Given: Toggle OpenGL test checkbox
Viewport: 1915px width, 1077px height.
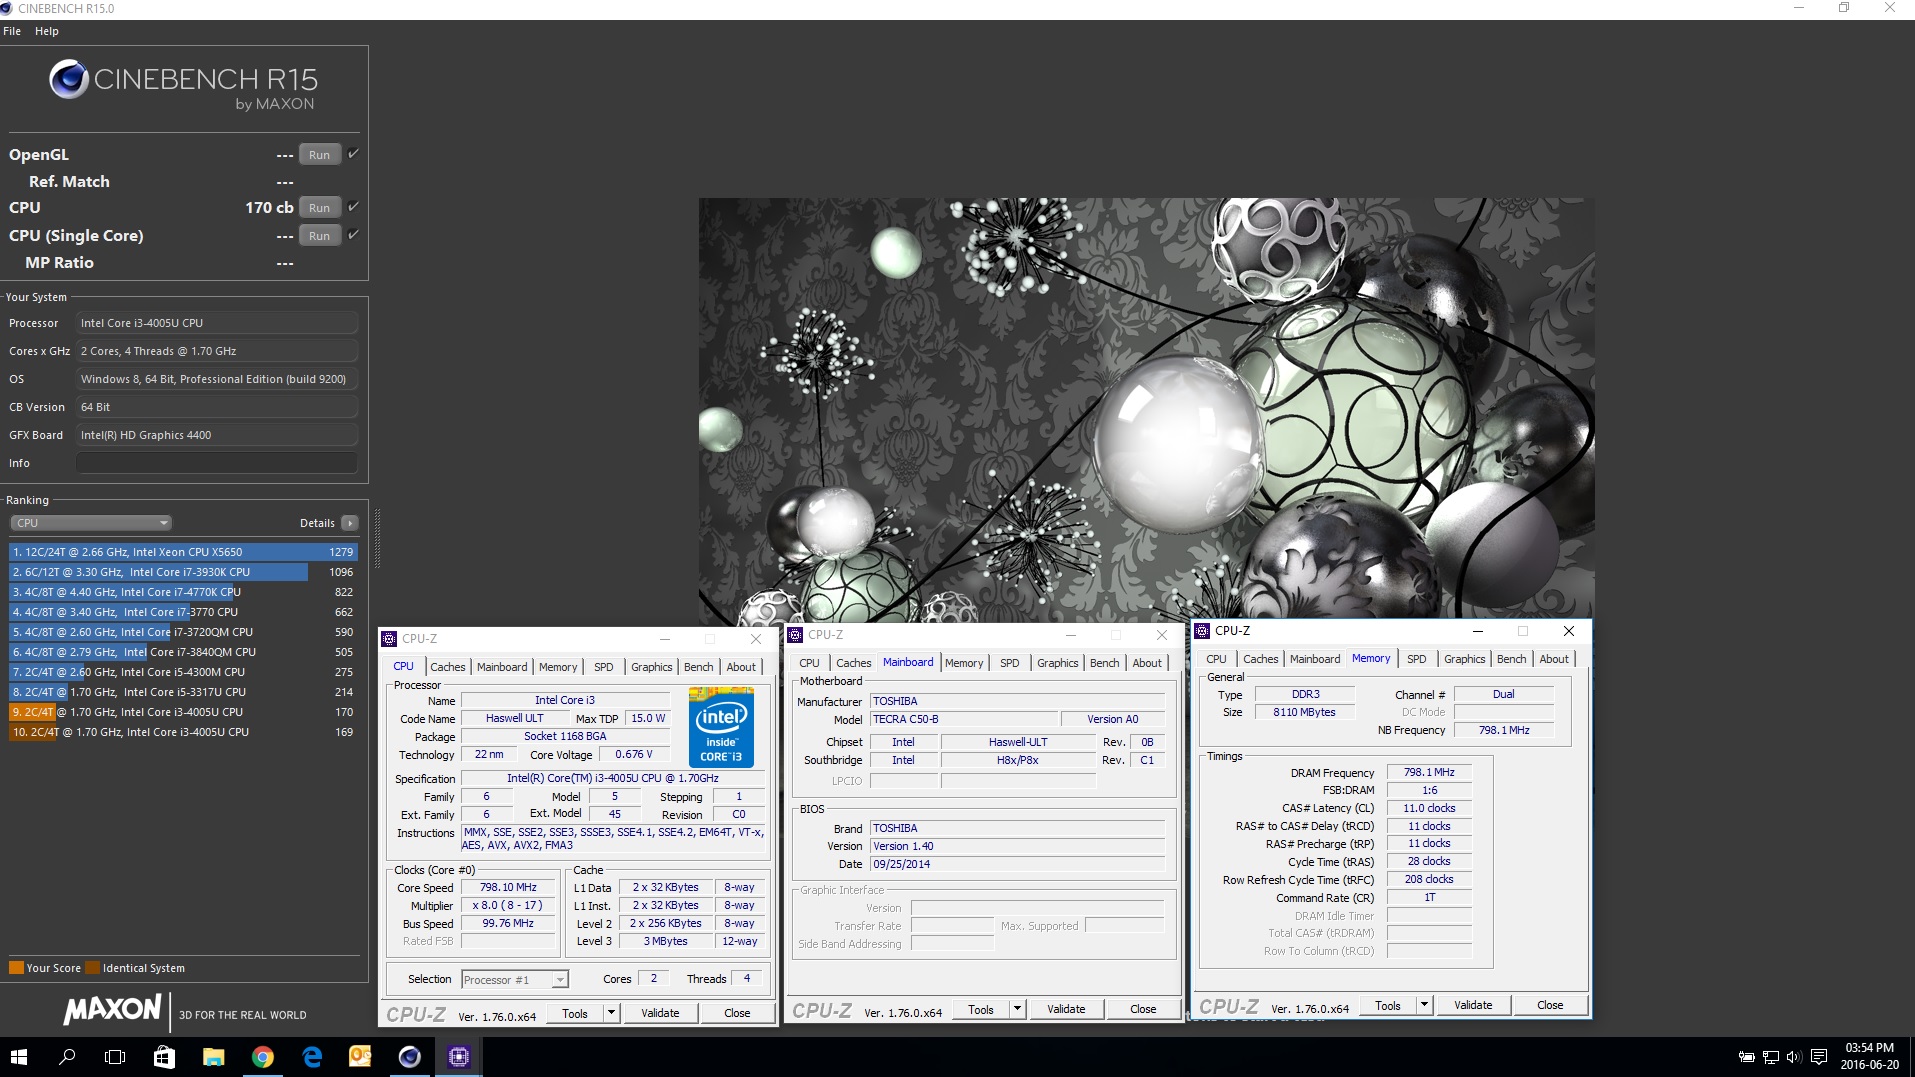Looking at the screenshot, I should coord(353,154).
